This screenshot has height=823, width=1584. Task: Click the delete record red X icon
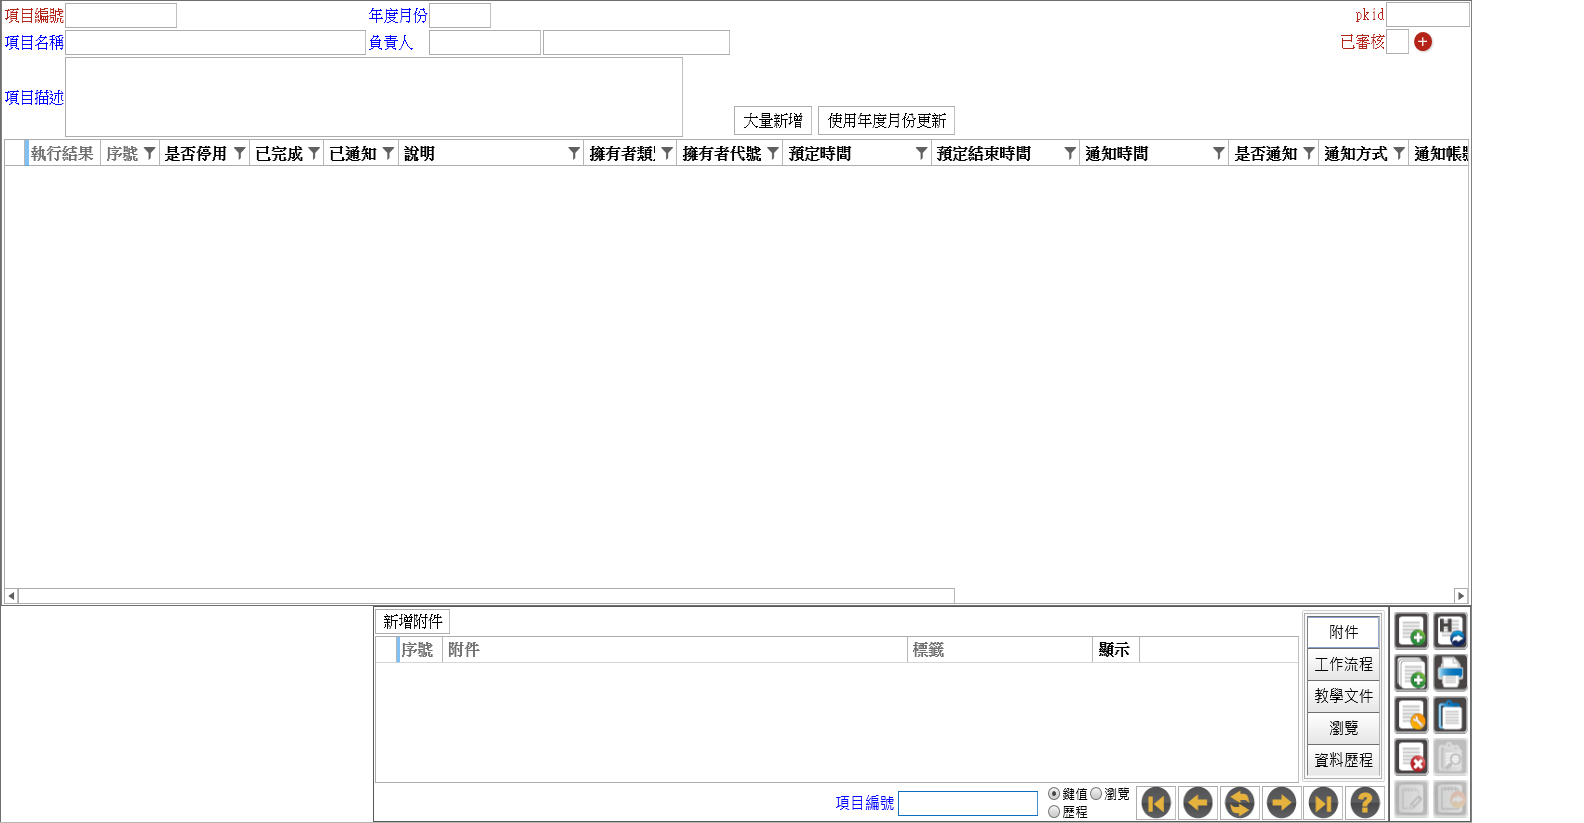point(1411,757)
